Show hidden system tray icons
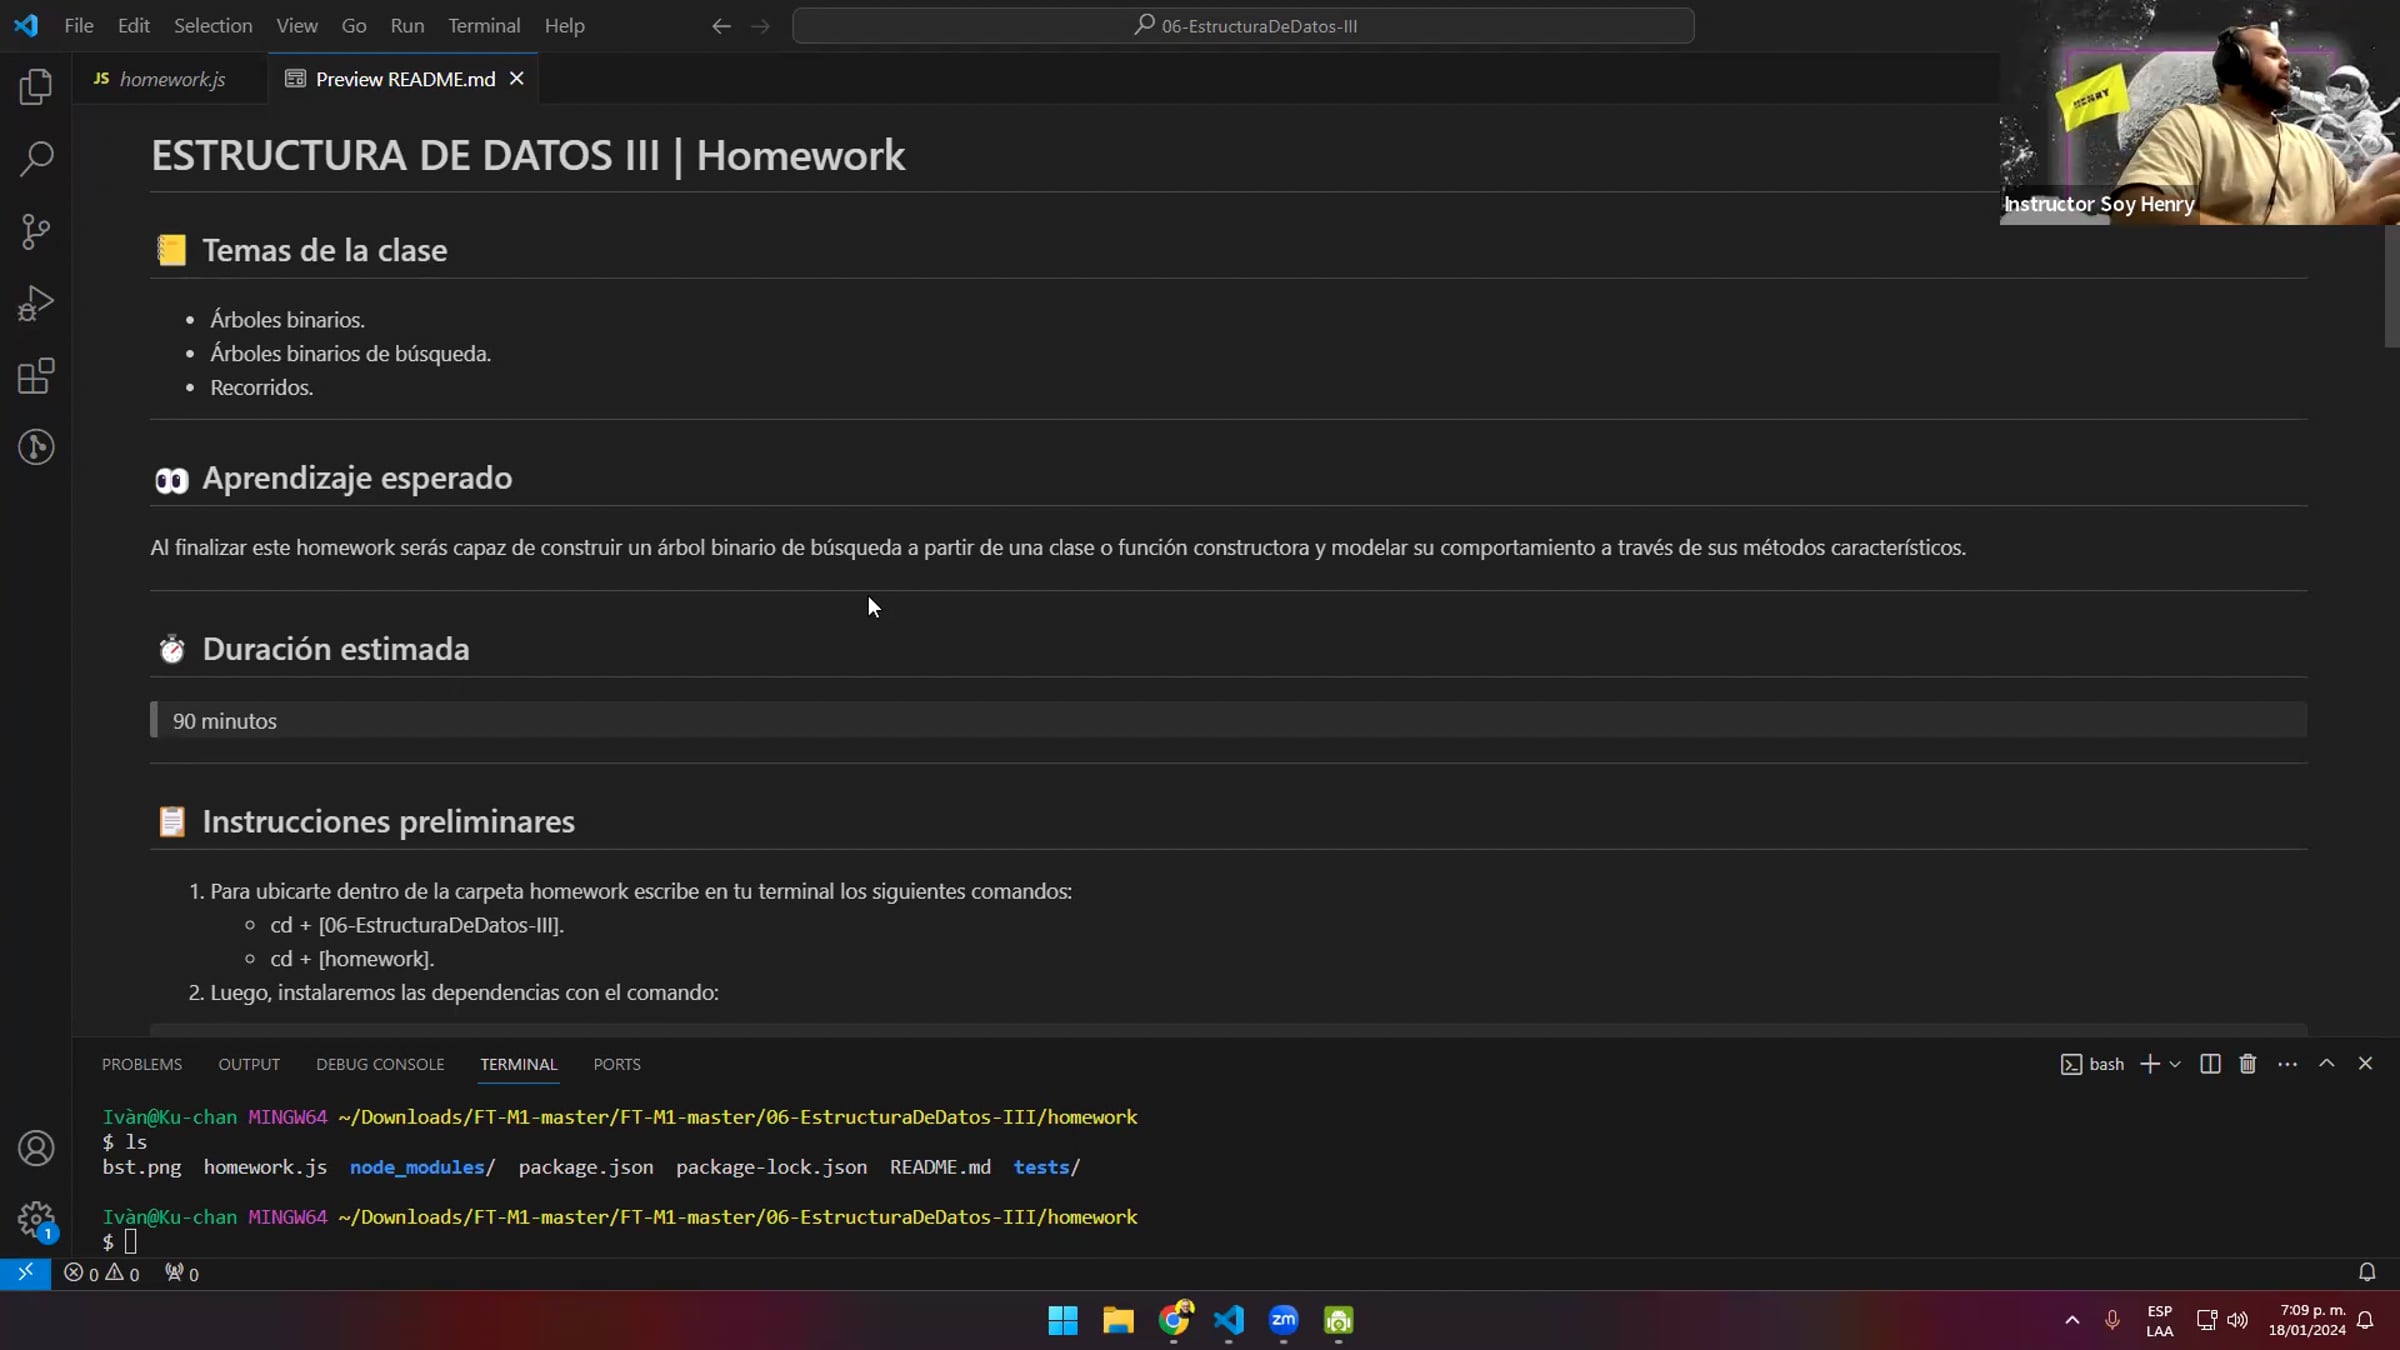The height and width of the screenshot is (1350, 2400). 2072,1320
